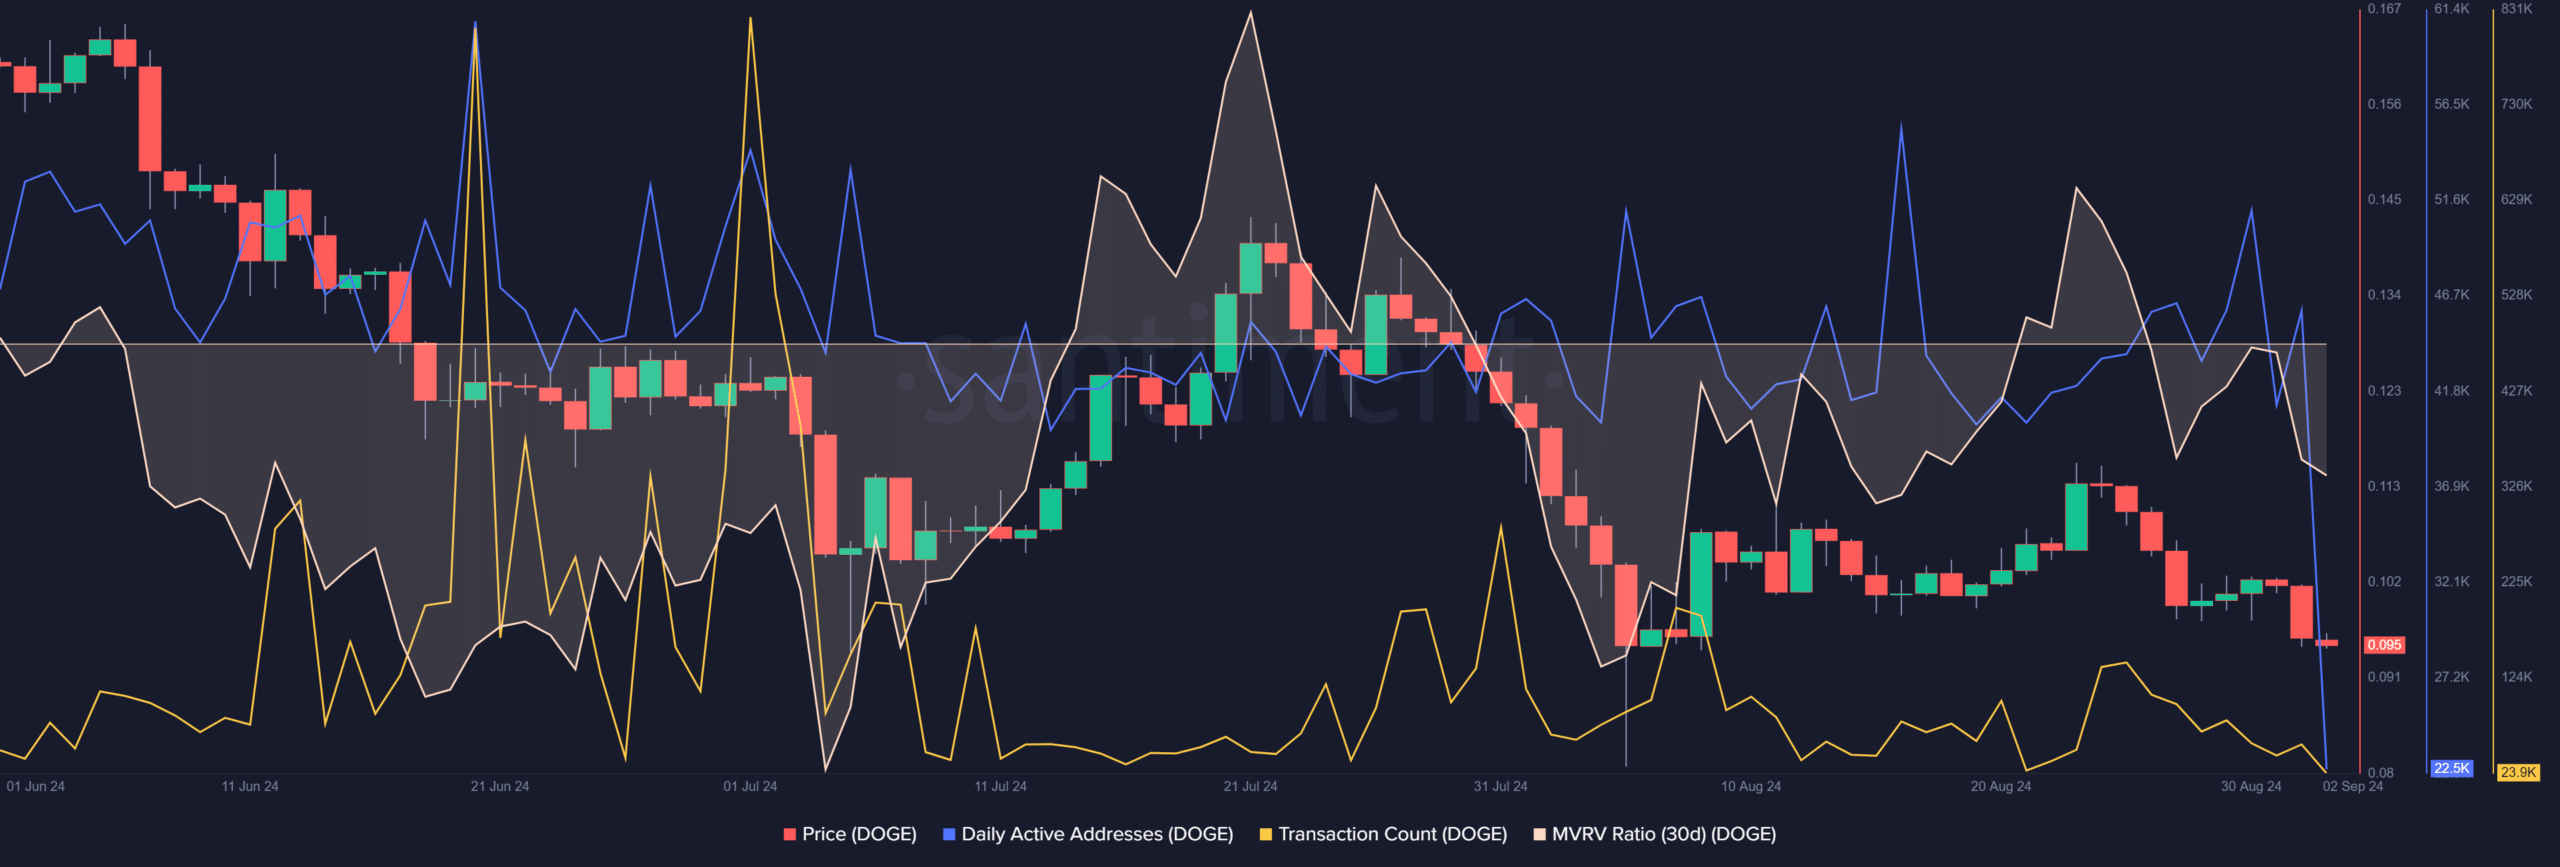The width and height of the screenshot is (2560, 867).
Task: Click the 225K transaction count axis value
Action: [2517, 582]
